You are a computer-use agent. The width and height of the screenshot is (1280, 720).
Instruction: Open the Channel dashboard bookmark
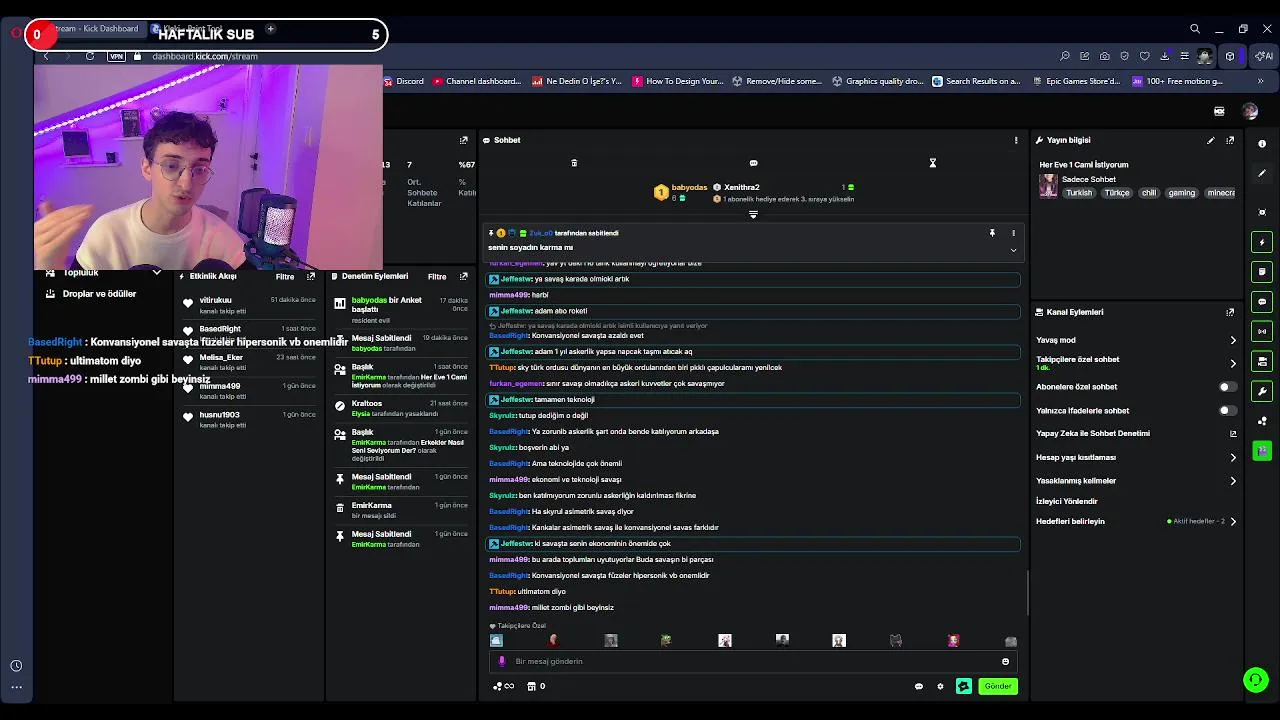coord(477,81)
